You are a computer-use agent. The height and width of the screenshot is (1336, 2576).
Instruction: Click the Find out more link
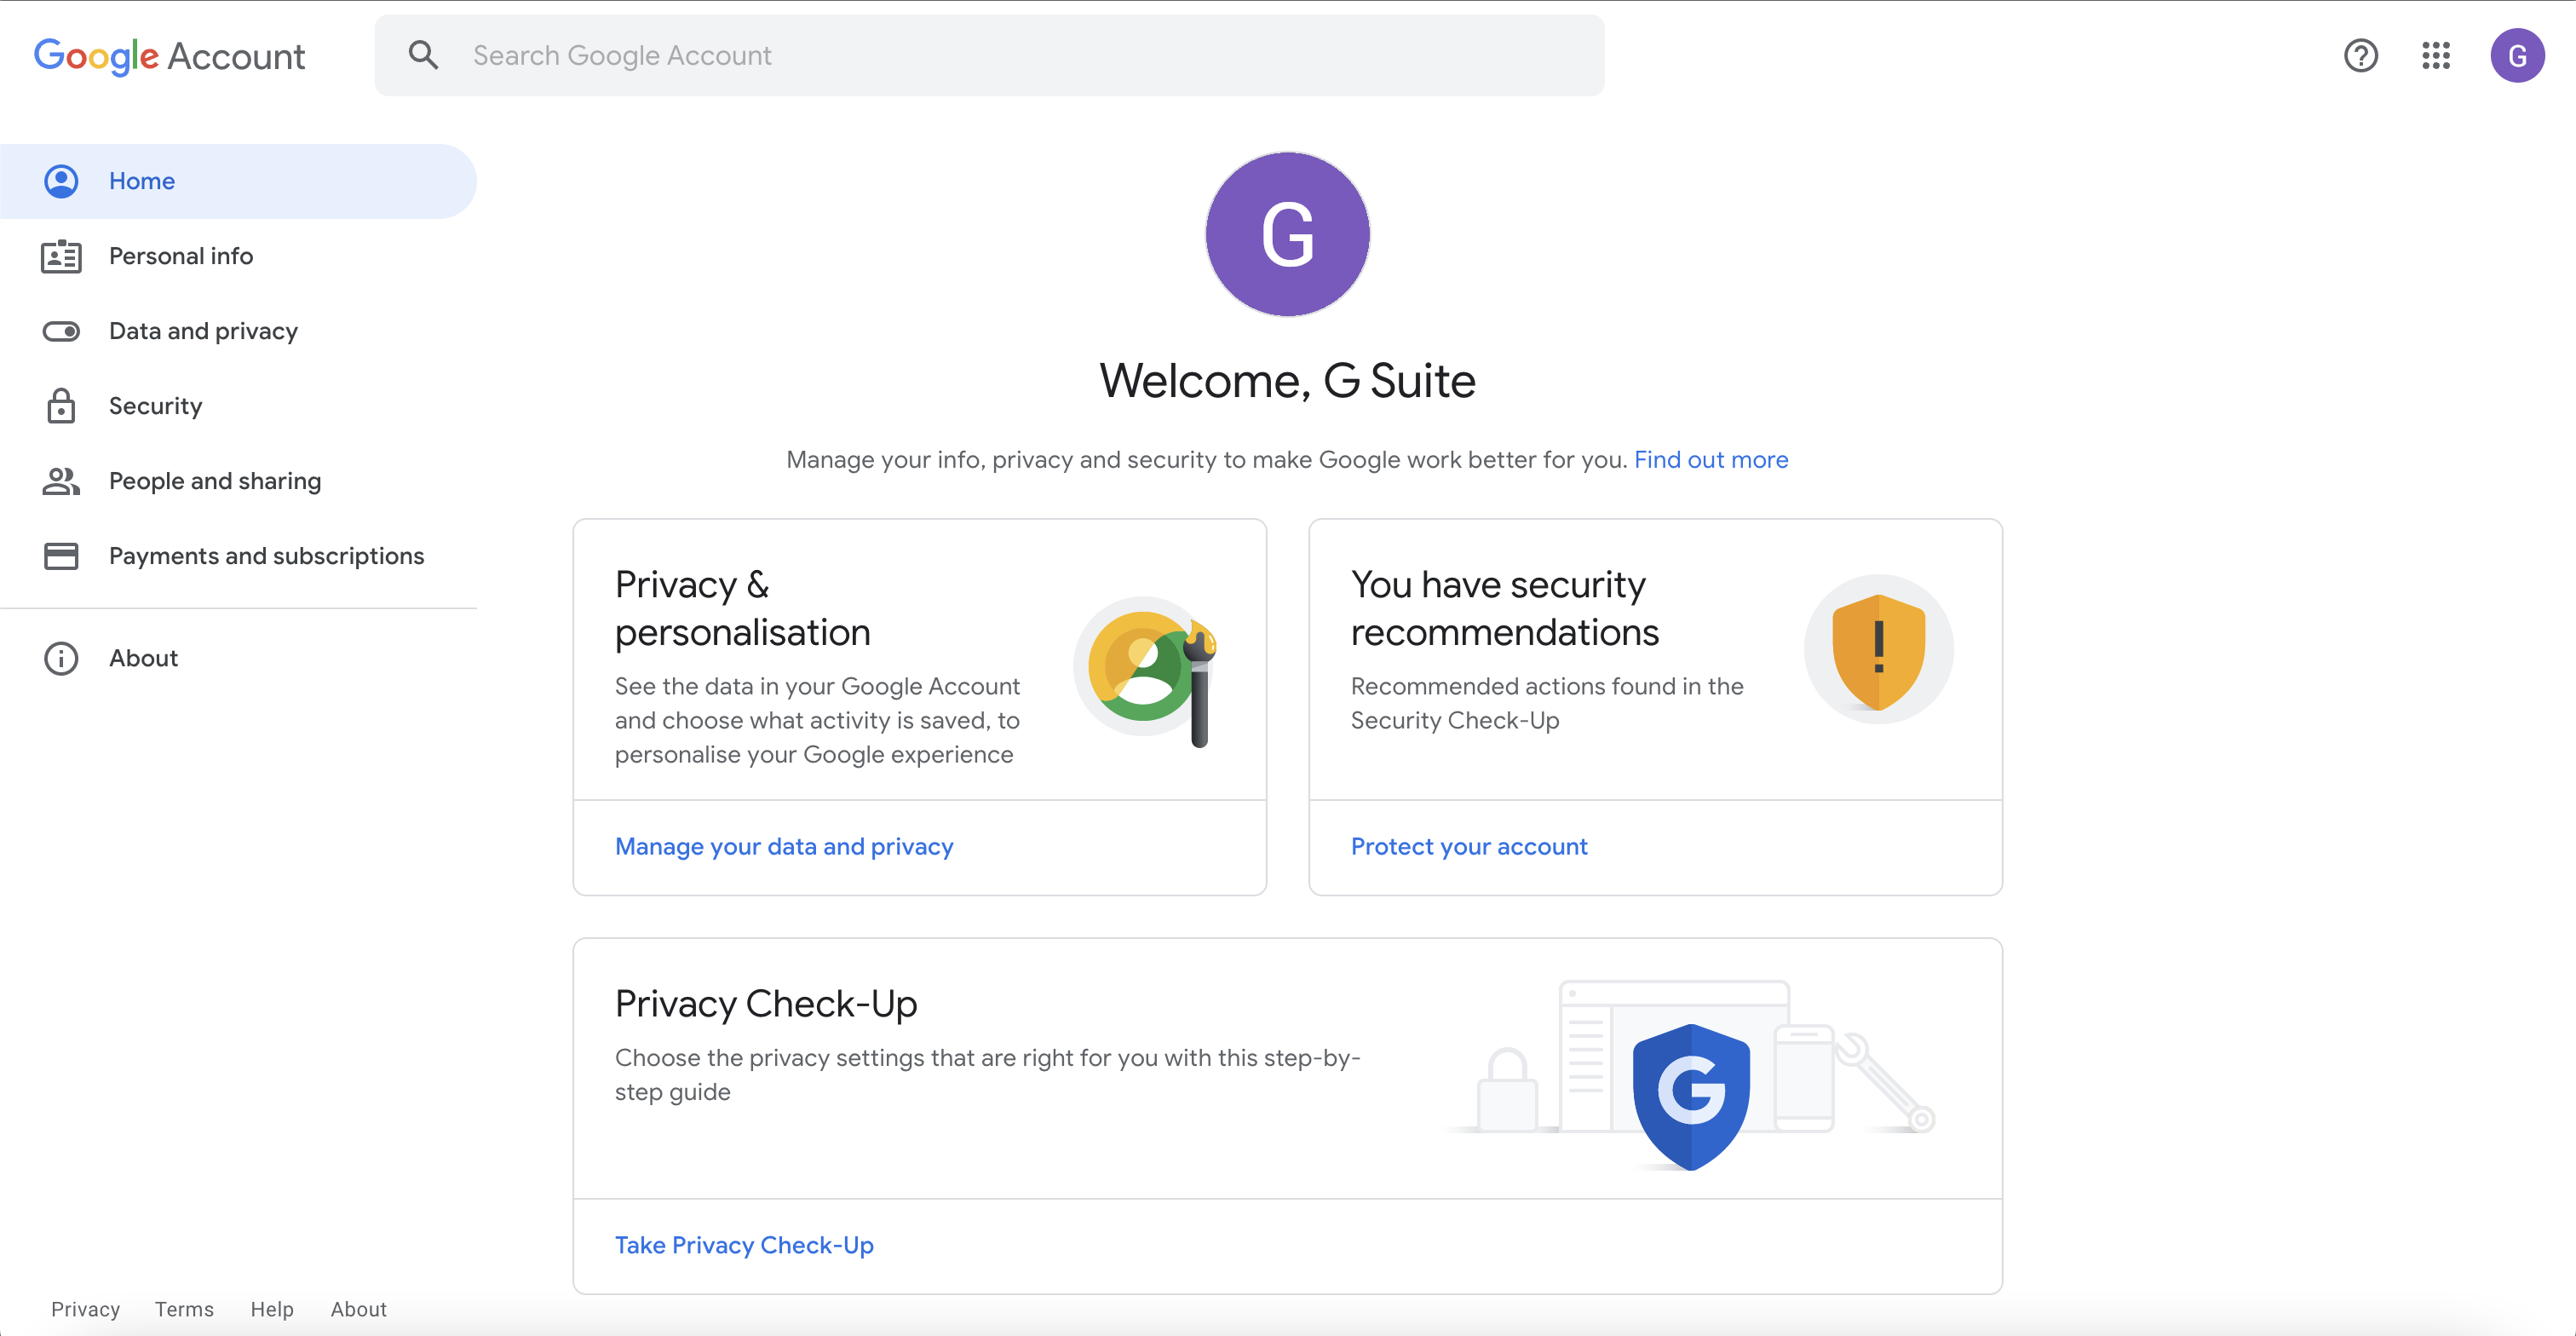tap(1710, 460)
